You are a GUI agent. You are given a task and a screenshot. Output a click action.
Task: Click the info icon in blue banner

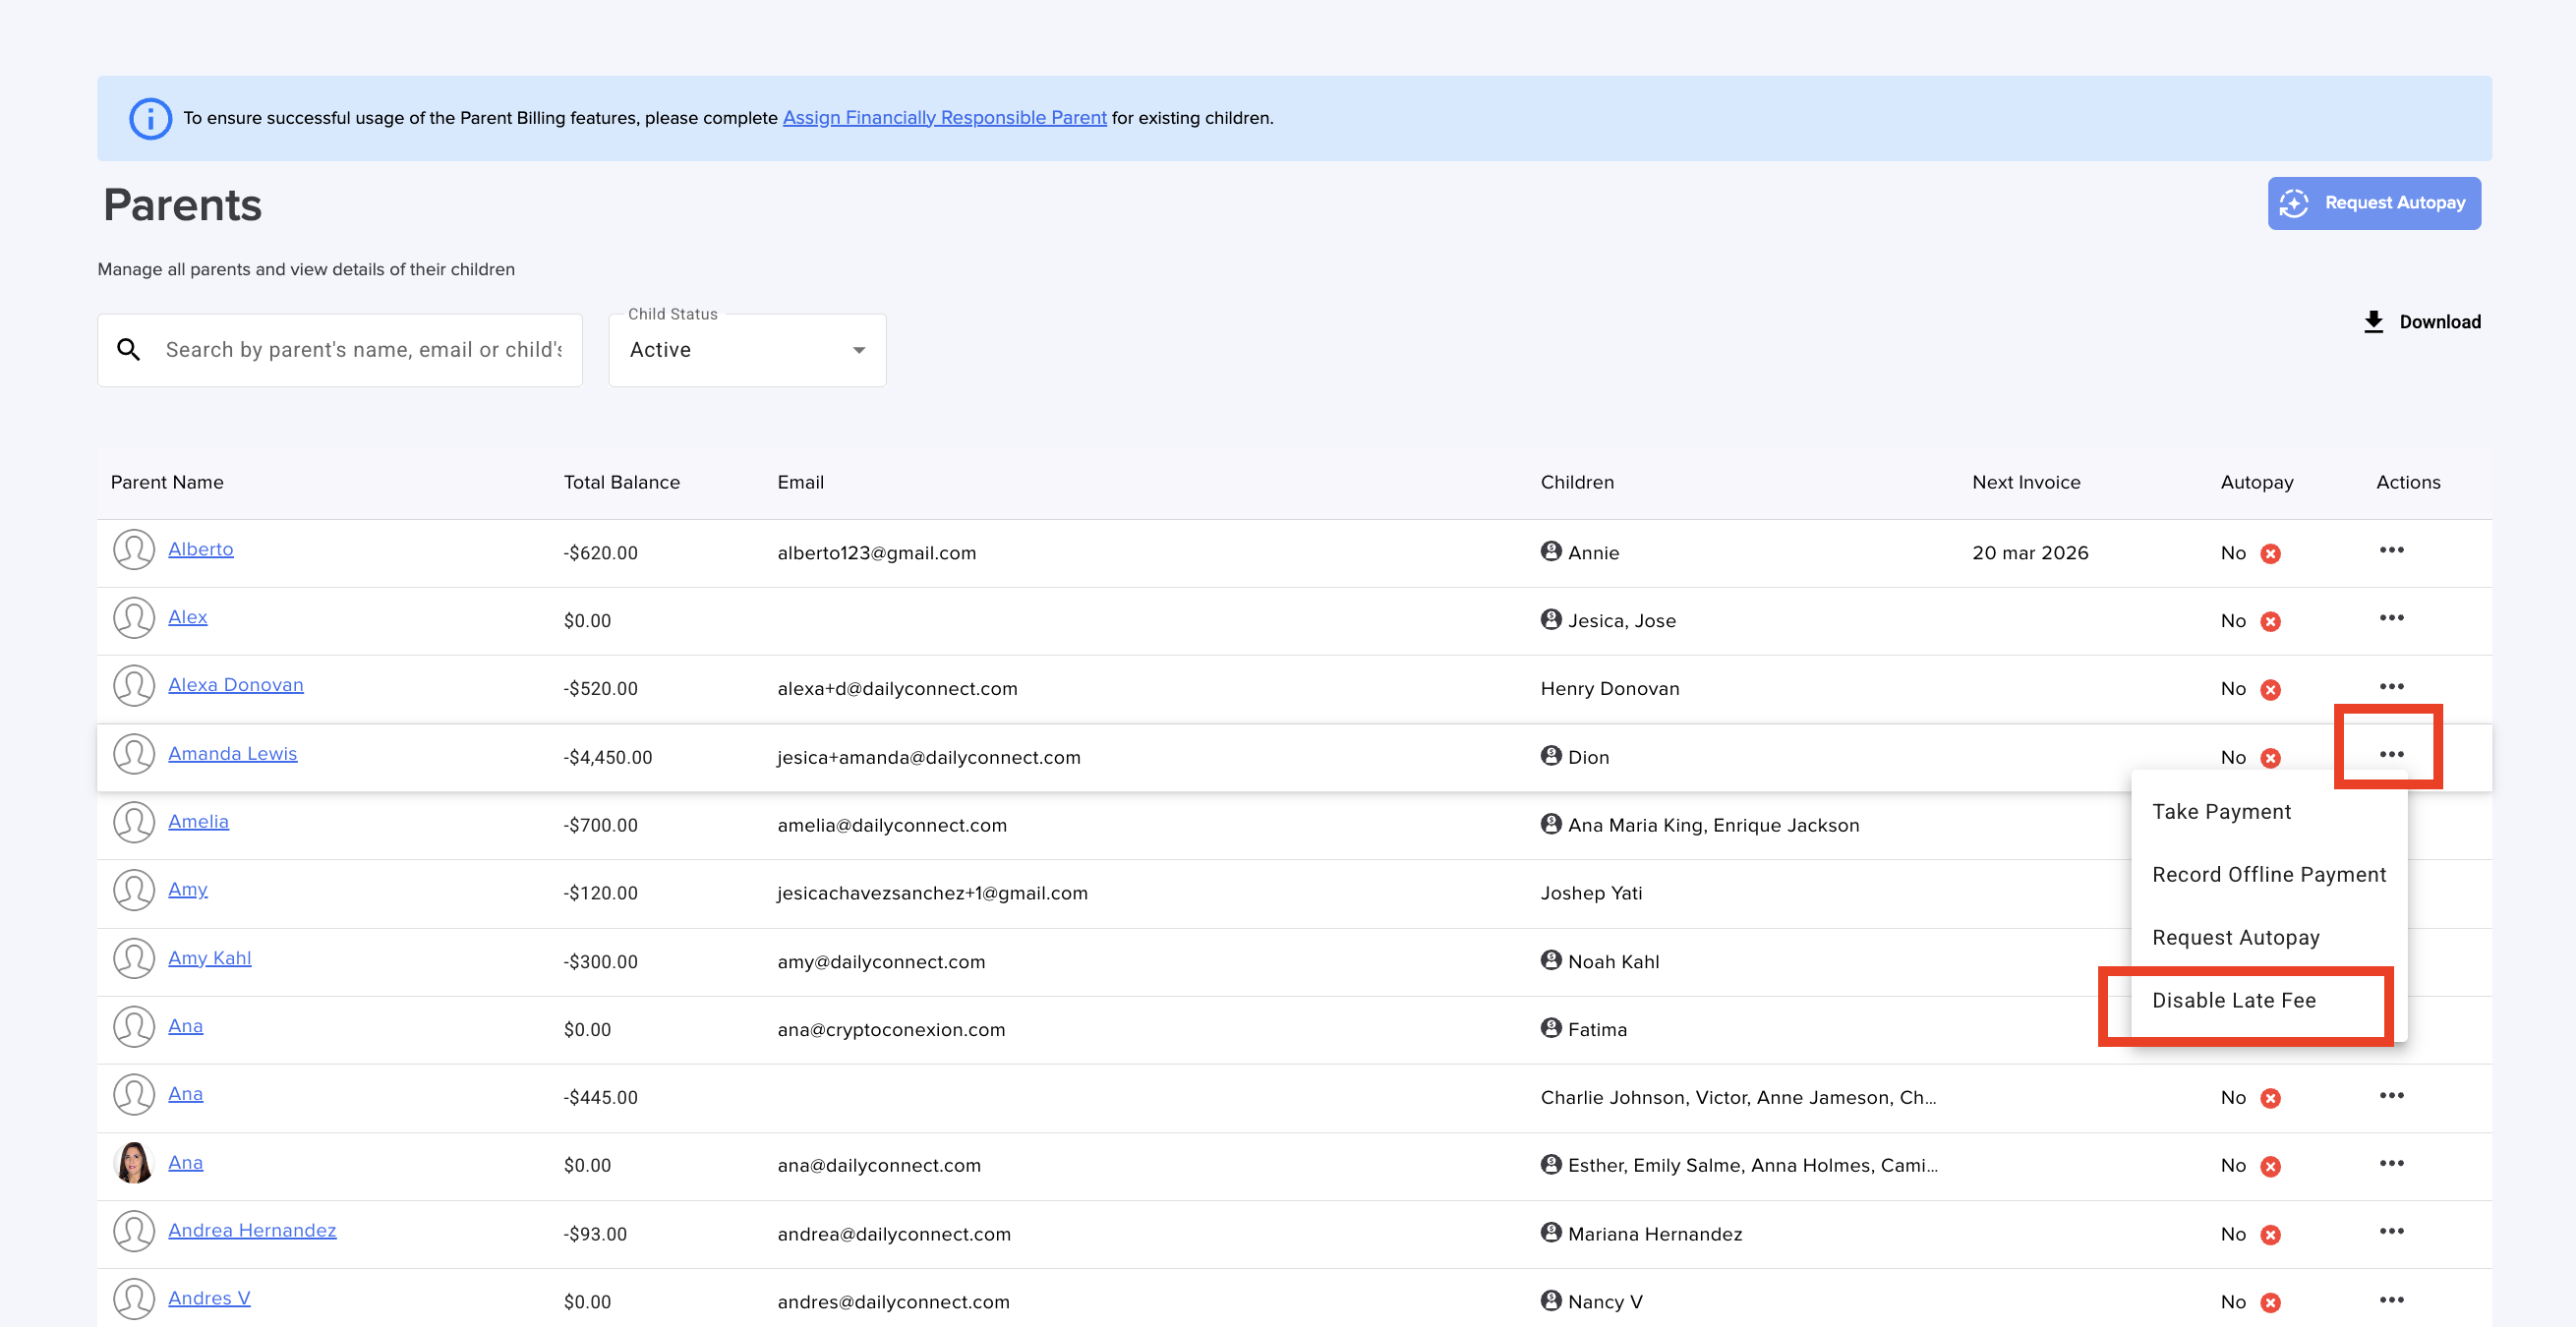click(150, 119)
